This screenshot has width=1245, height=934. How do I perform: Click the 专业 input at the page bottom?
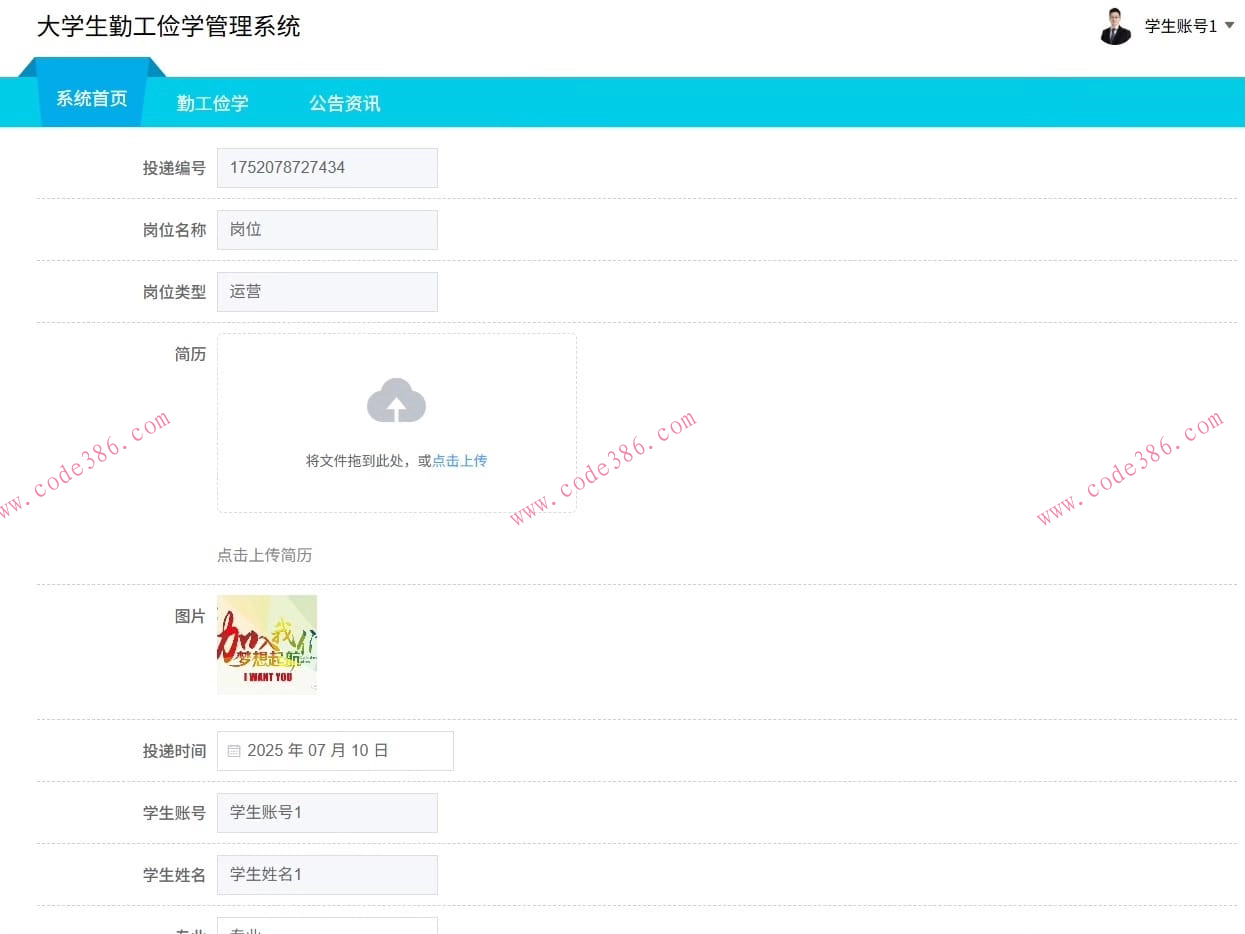(x=327, y=930)
